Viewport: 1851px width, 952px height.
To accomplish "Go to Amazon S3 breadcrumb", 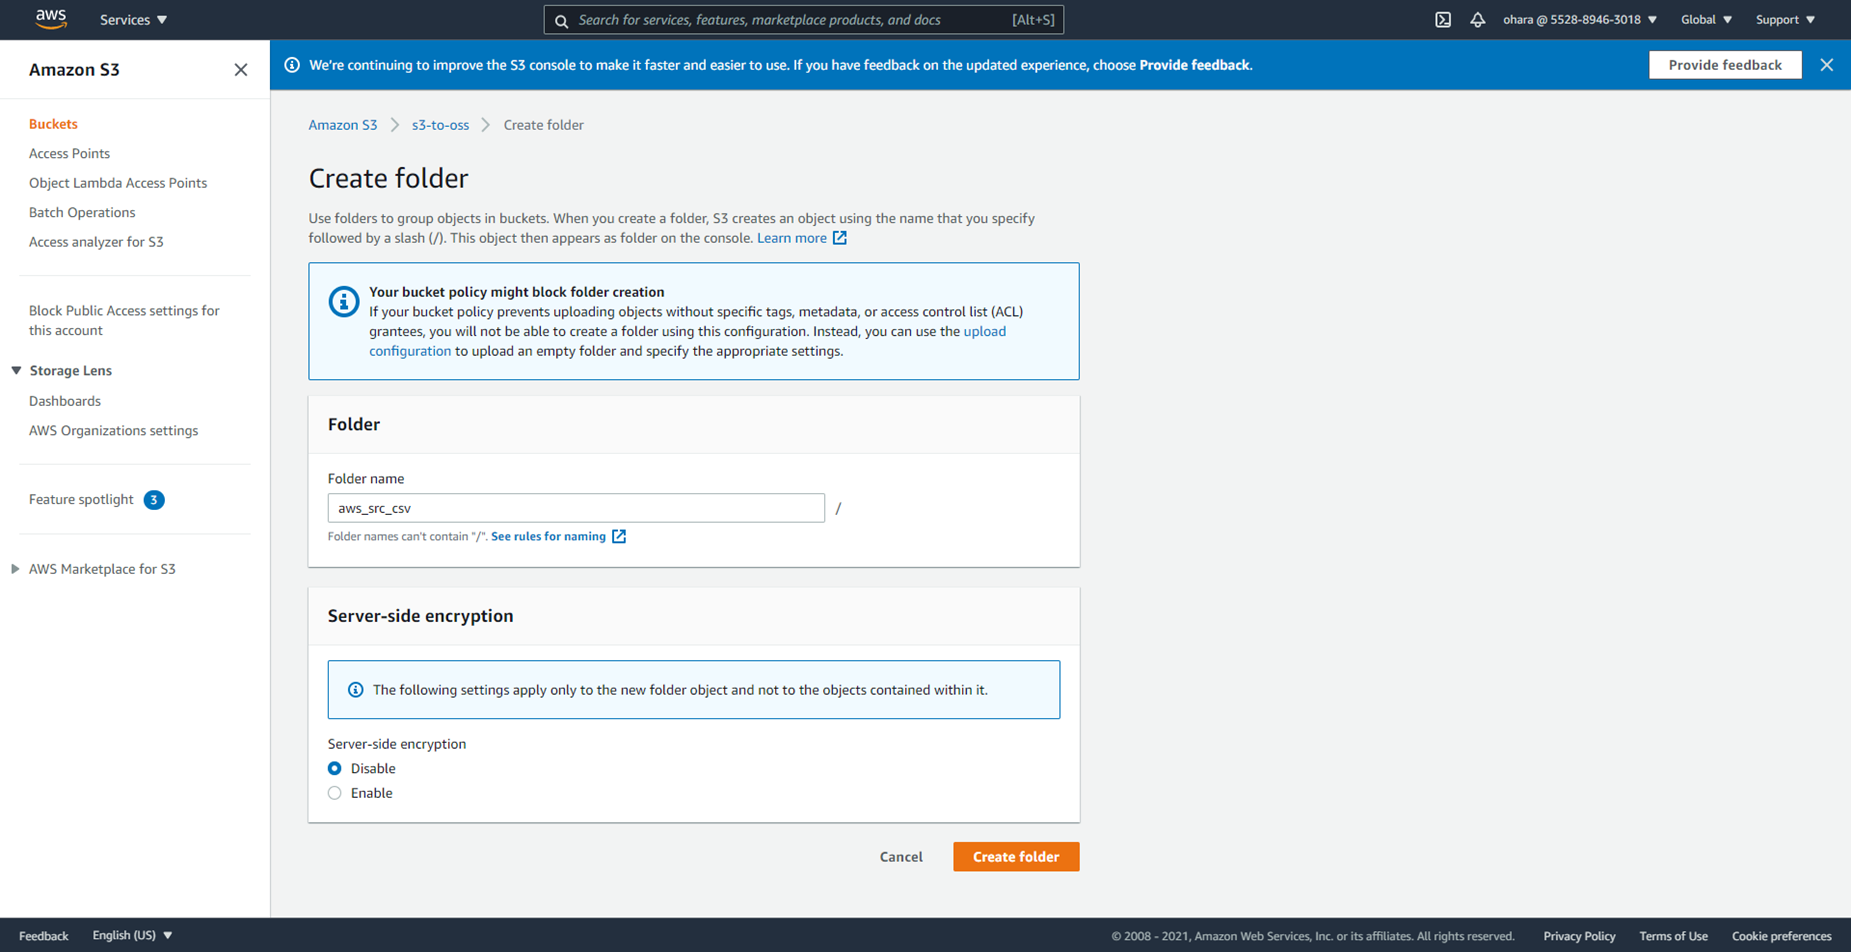I will 343,125.
